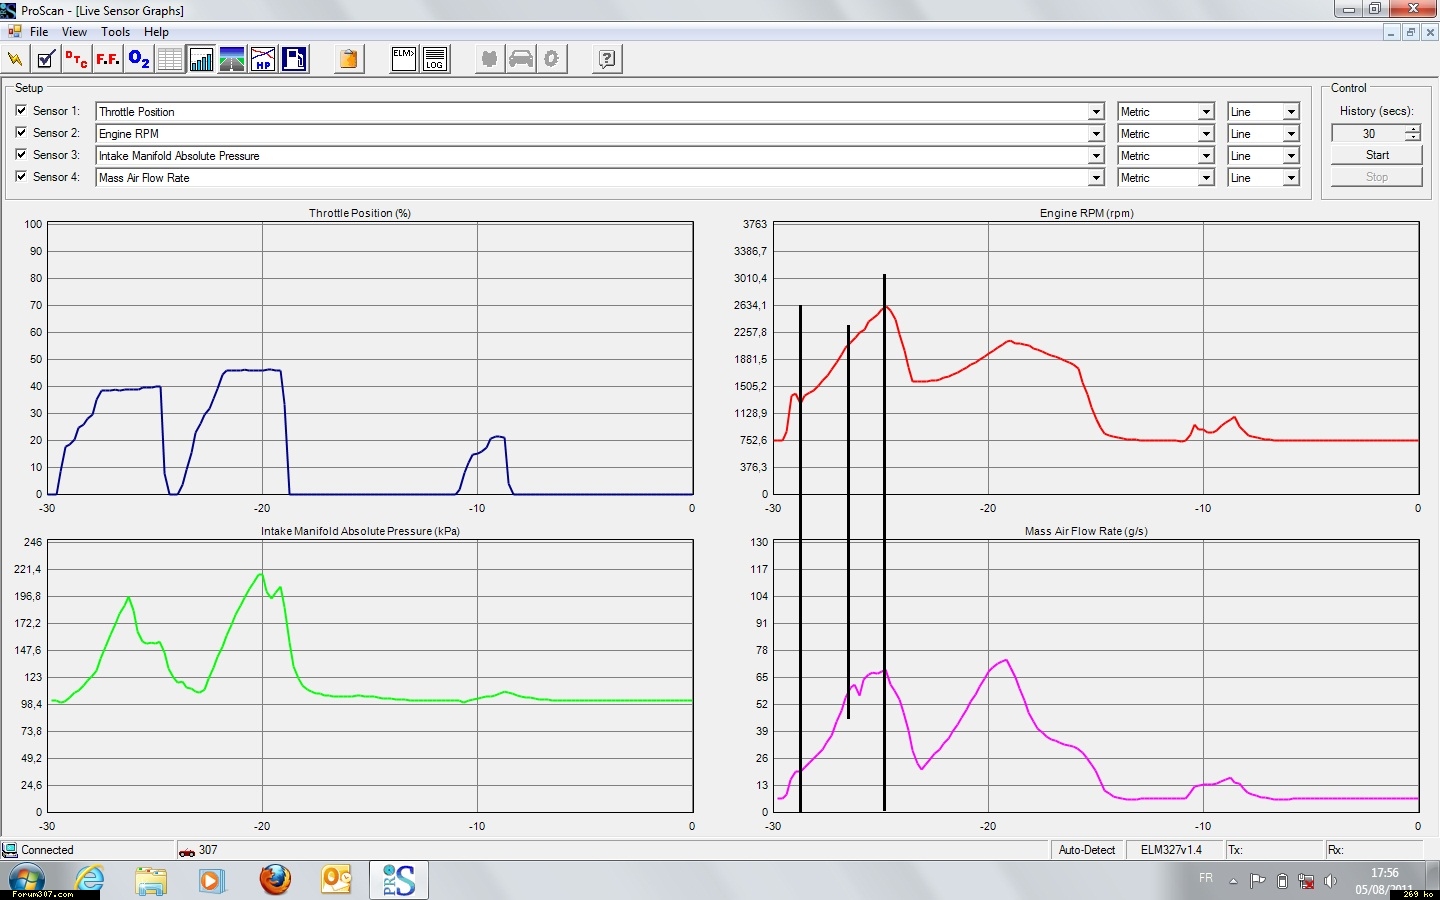Open the Metric units dropdown for Sensor 2
The image size is (1440, 900).
[x=1206, y=134]
